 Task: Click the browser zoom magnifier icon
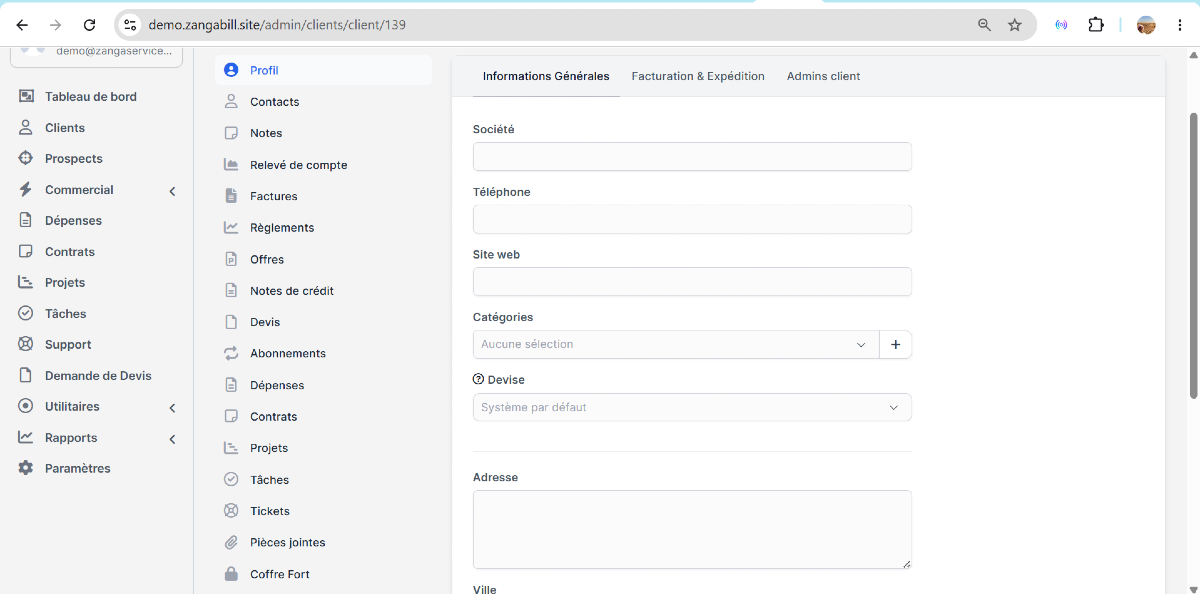tap(984, 25)
